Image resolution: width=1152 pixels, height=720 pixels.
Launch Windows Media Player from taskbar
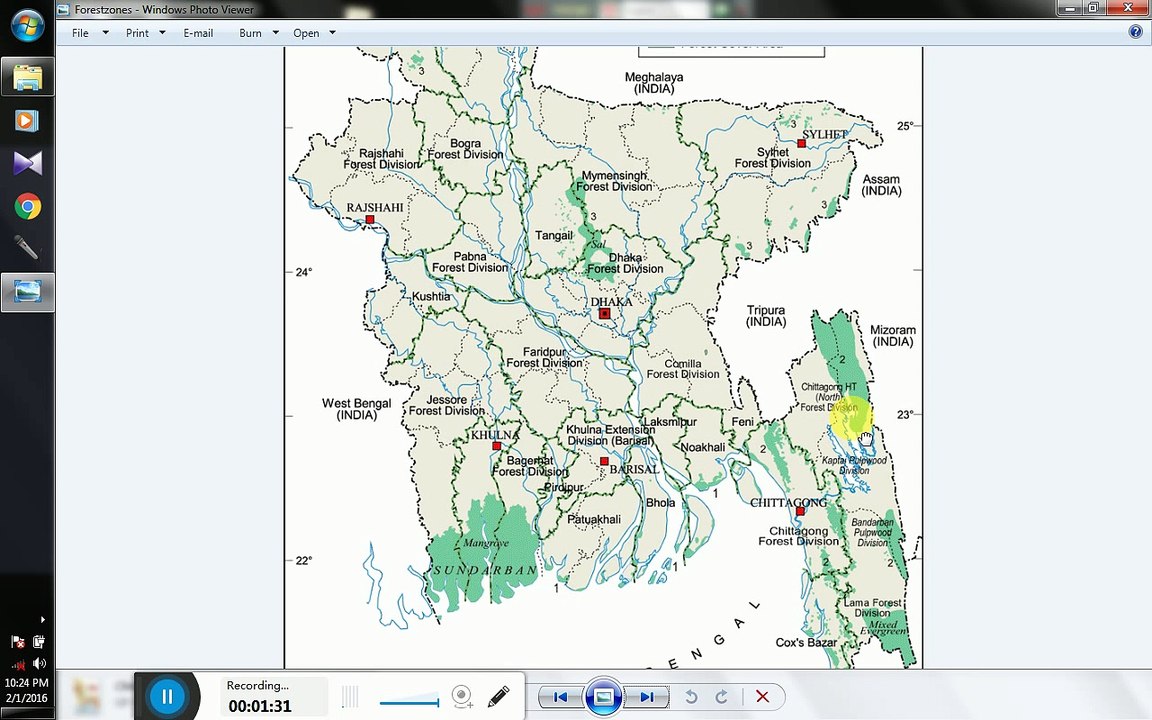[x=27, y=120]
